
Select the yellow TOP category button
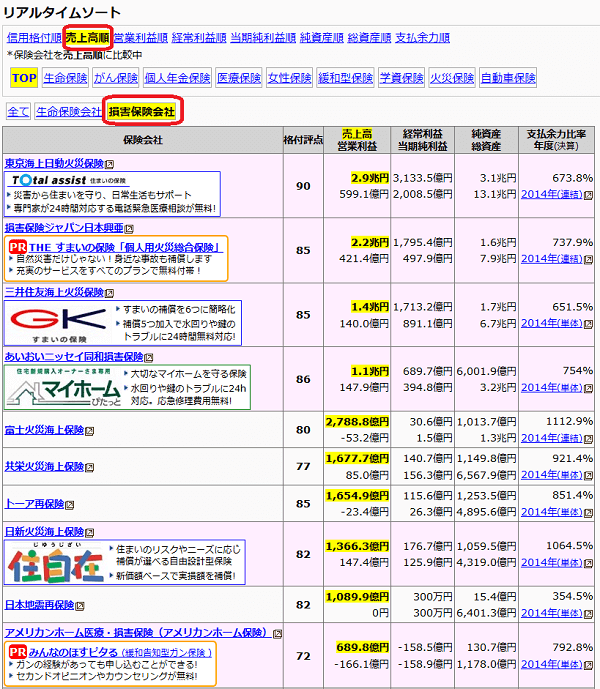click(24, 78)
